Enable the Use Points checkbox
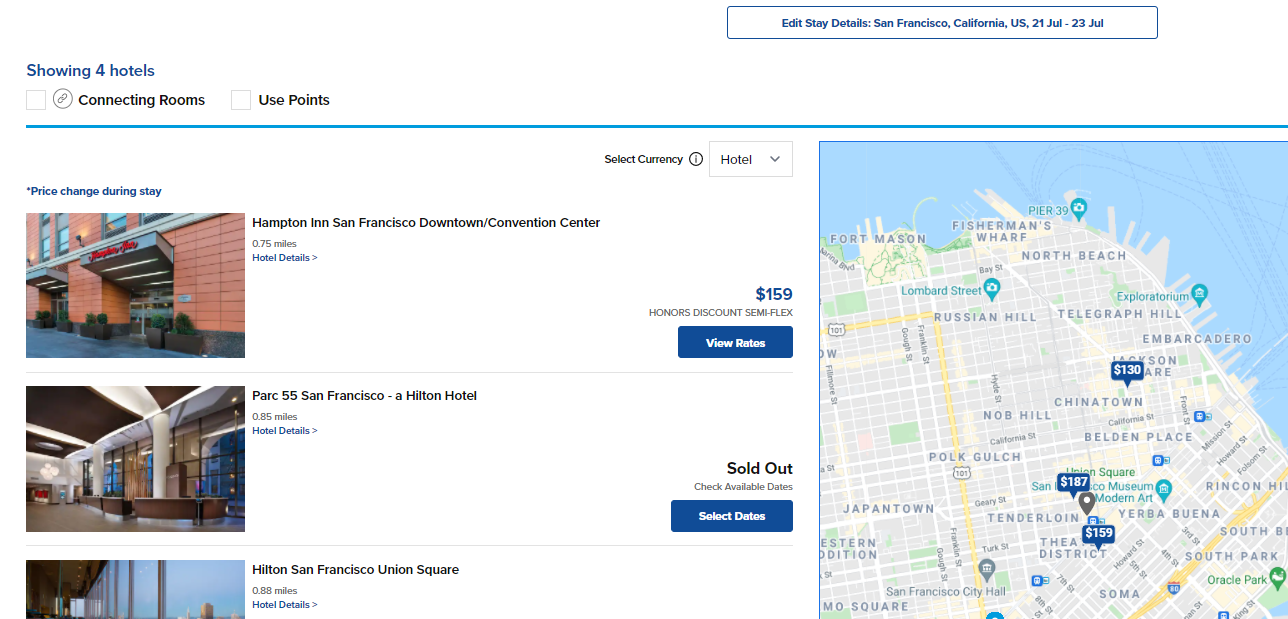The width and height of the screenshot is (1288, 619). (240, 99)
